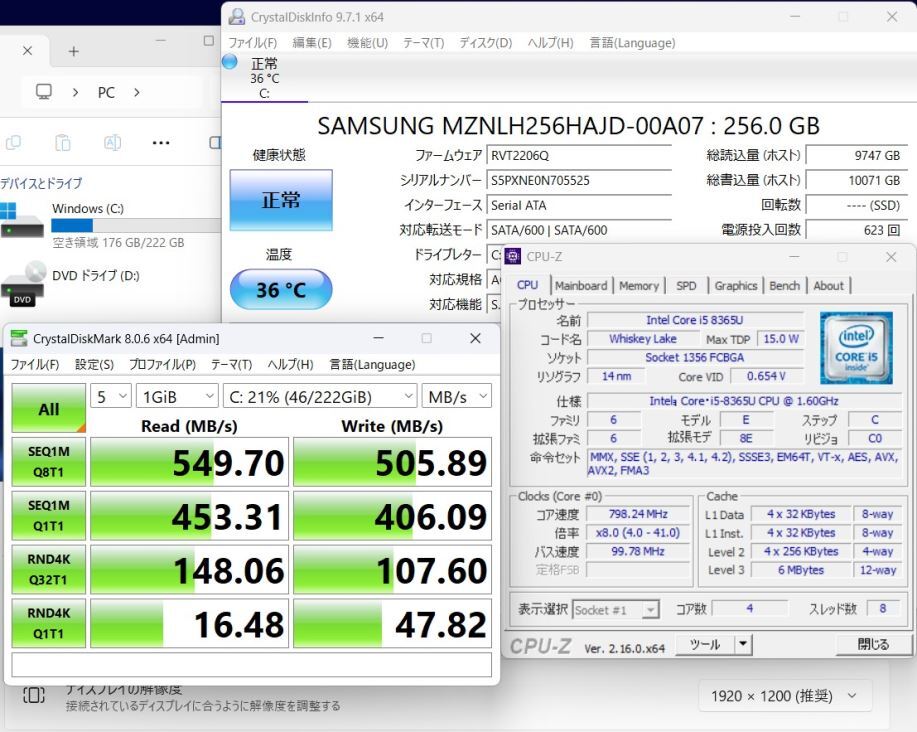Image resolution: width=917 pixels, height=732 pixels.
Task: Open the 1GiB test size dropdown
Action: (x=177, y=396)
